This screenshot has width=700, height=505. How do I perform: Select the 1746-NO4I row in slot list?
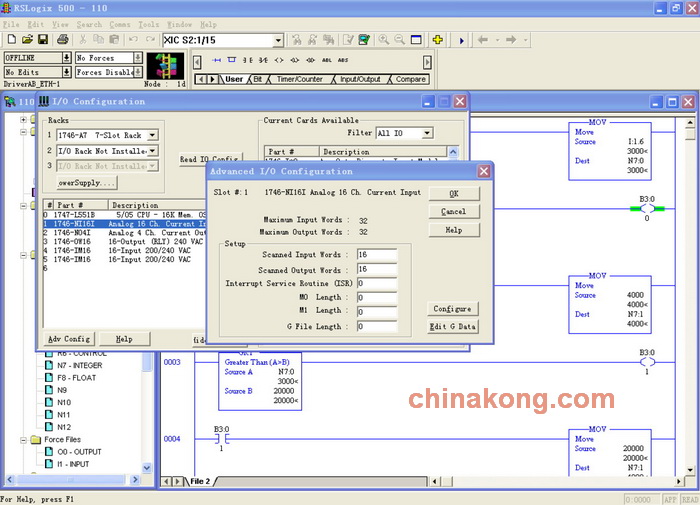click(x=125, y=233)
